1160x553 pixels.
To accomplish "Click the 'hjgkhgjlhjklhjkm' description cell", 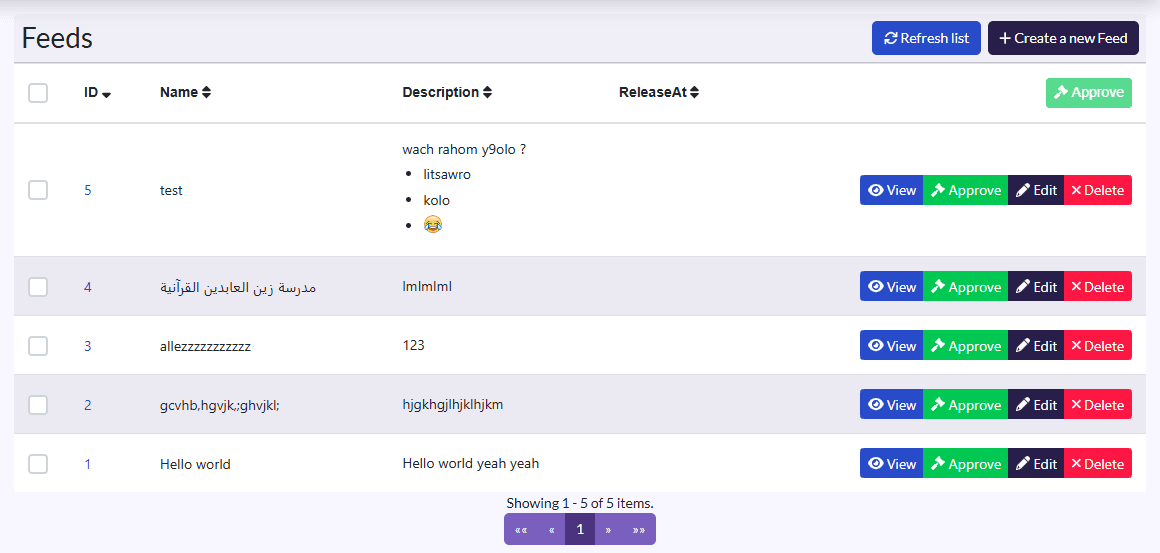I will [453, 404].
